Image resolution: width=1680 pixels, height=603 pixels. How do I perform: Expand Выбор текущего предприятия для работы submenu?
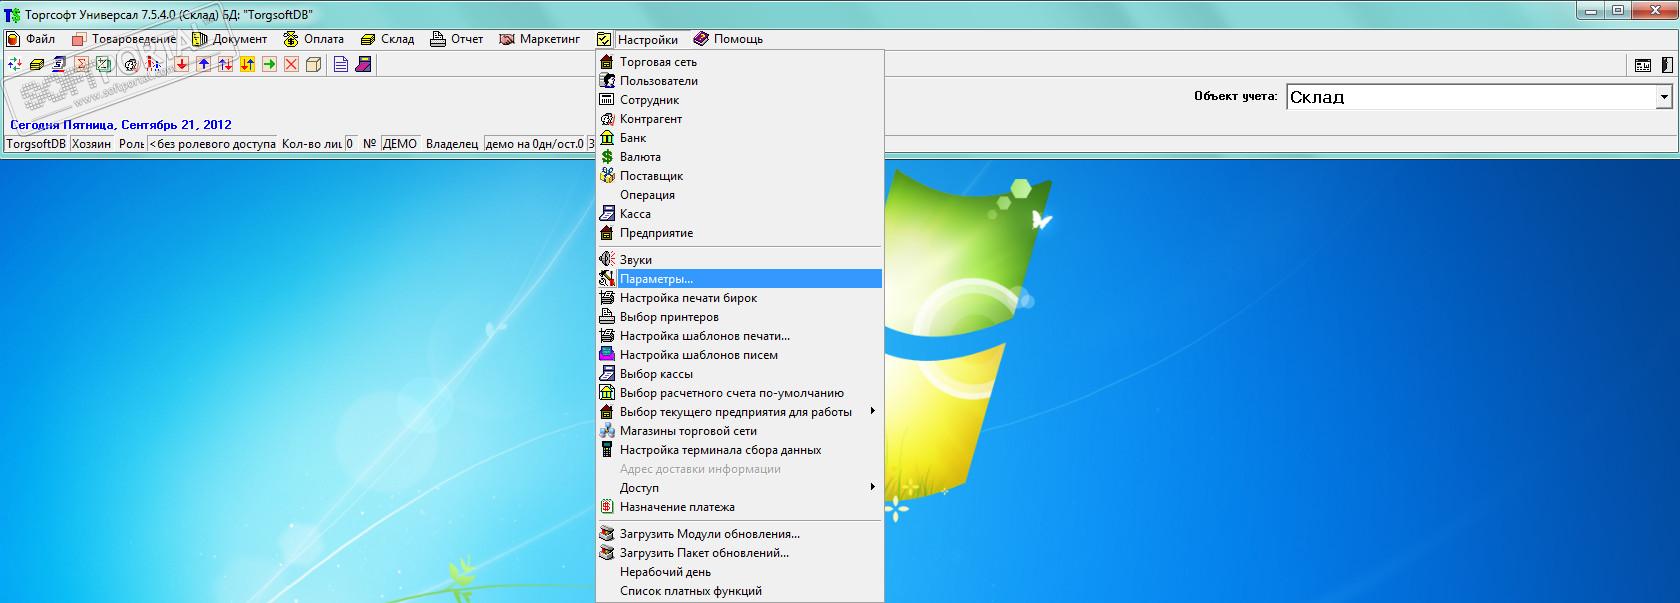click(x=739, y=412)
